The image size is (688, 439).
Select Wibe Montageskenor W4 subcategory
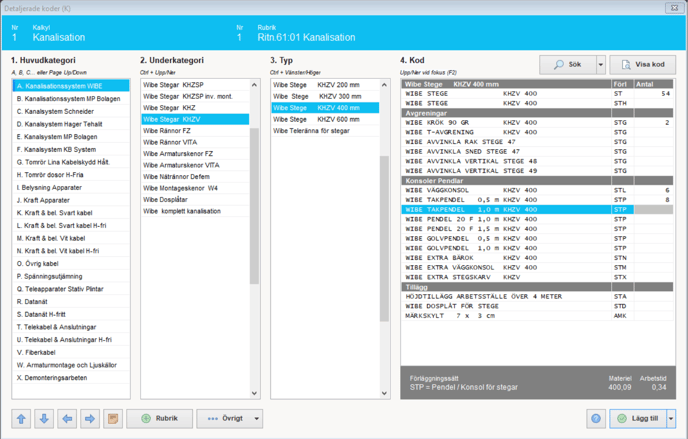[195, 188]
